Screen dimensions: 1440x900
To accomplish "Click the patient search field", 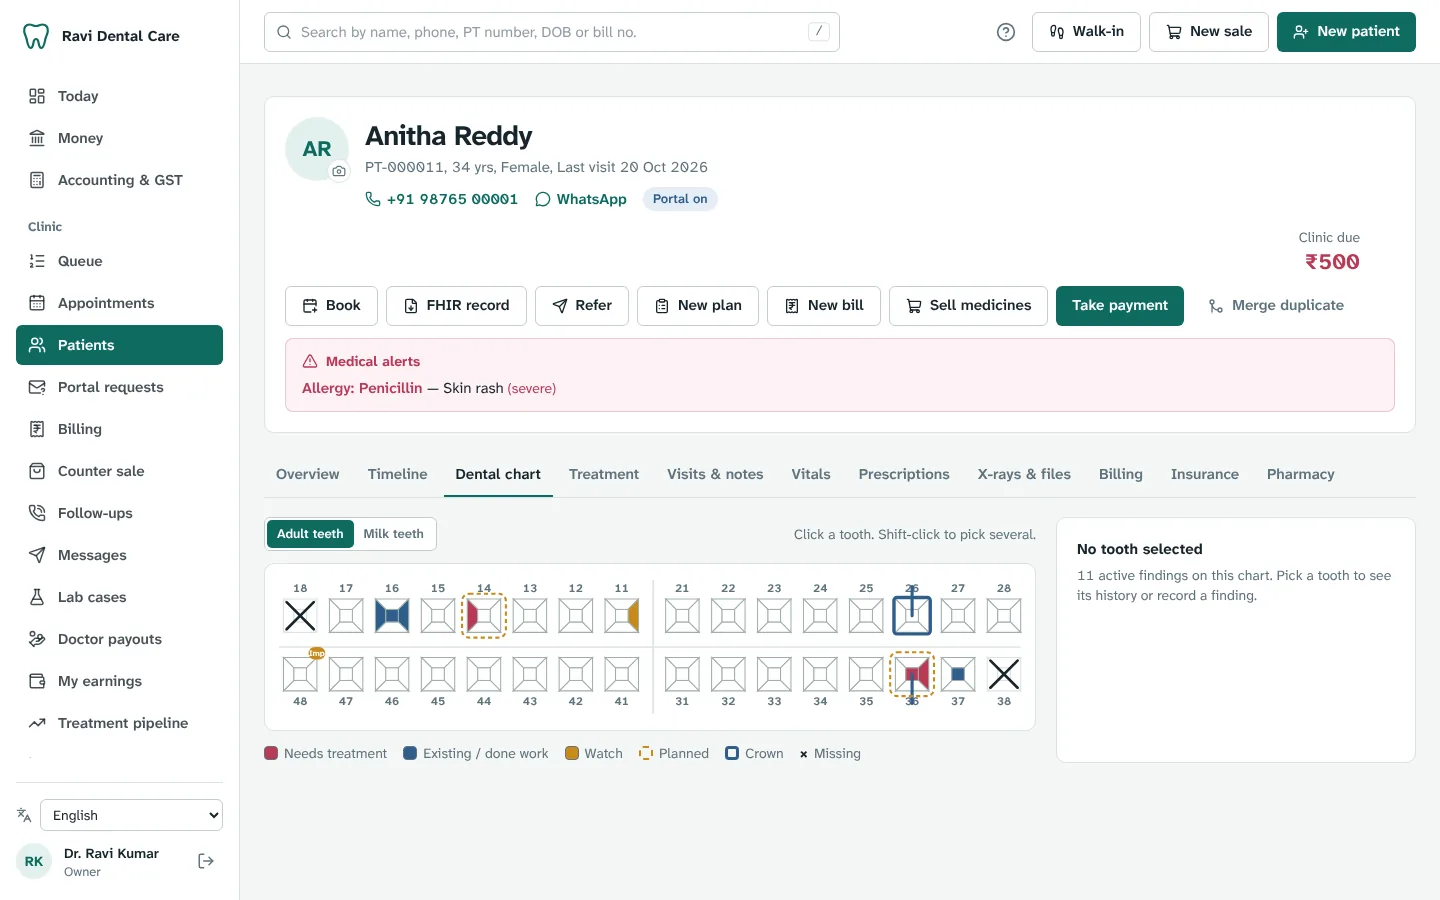I will pos(552,32).
